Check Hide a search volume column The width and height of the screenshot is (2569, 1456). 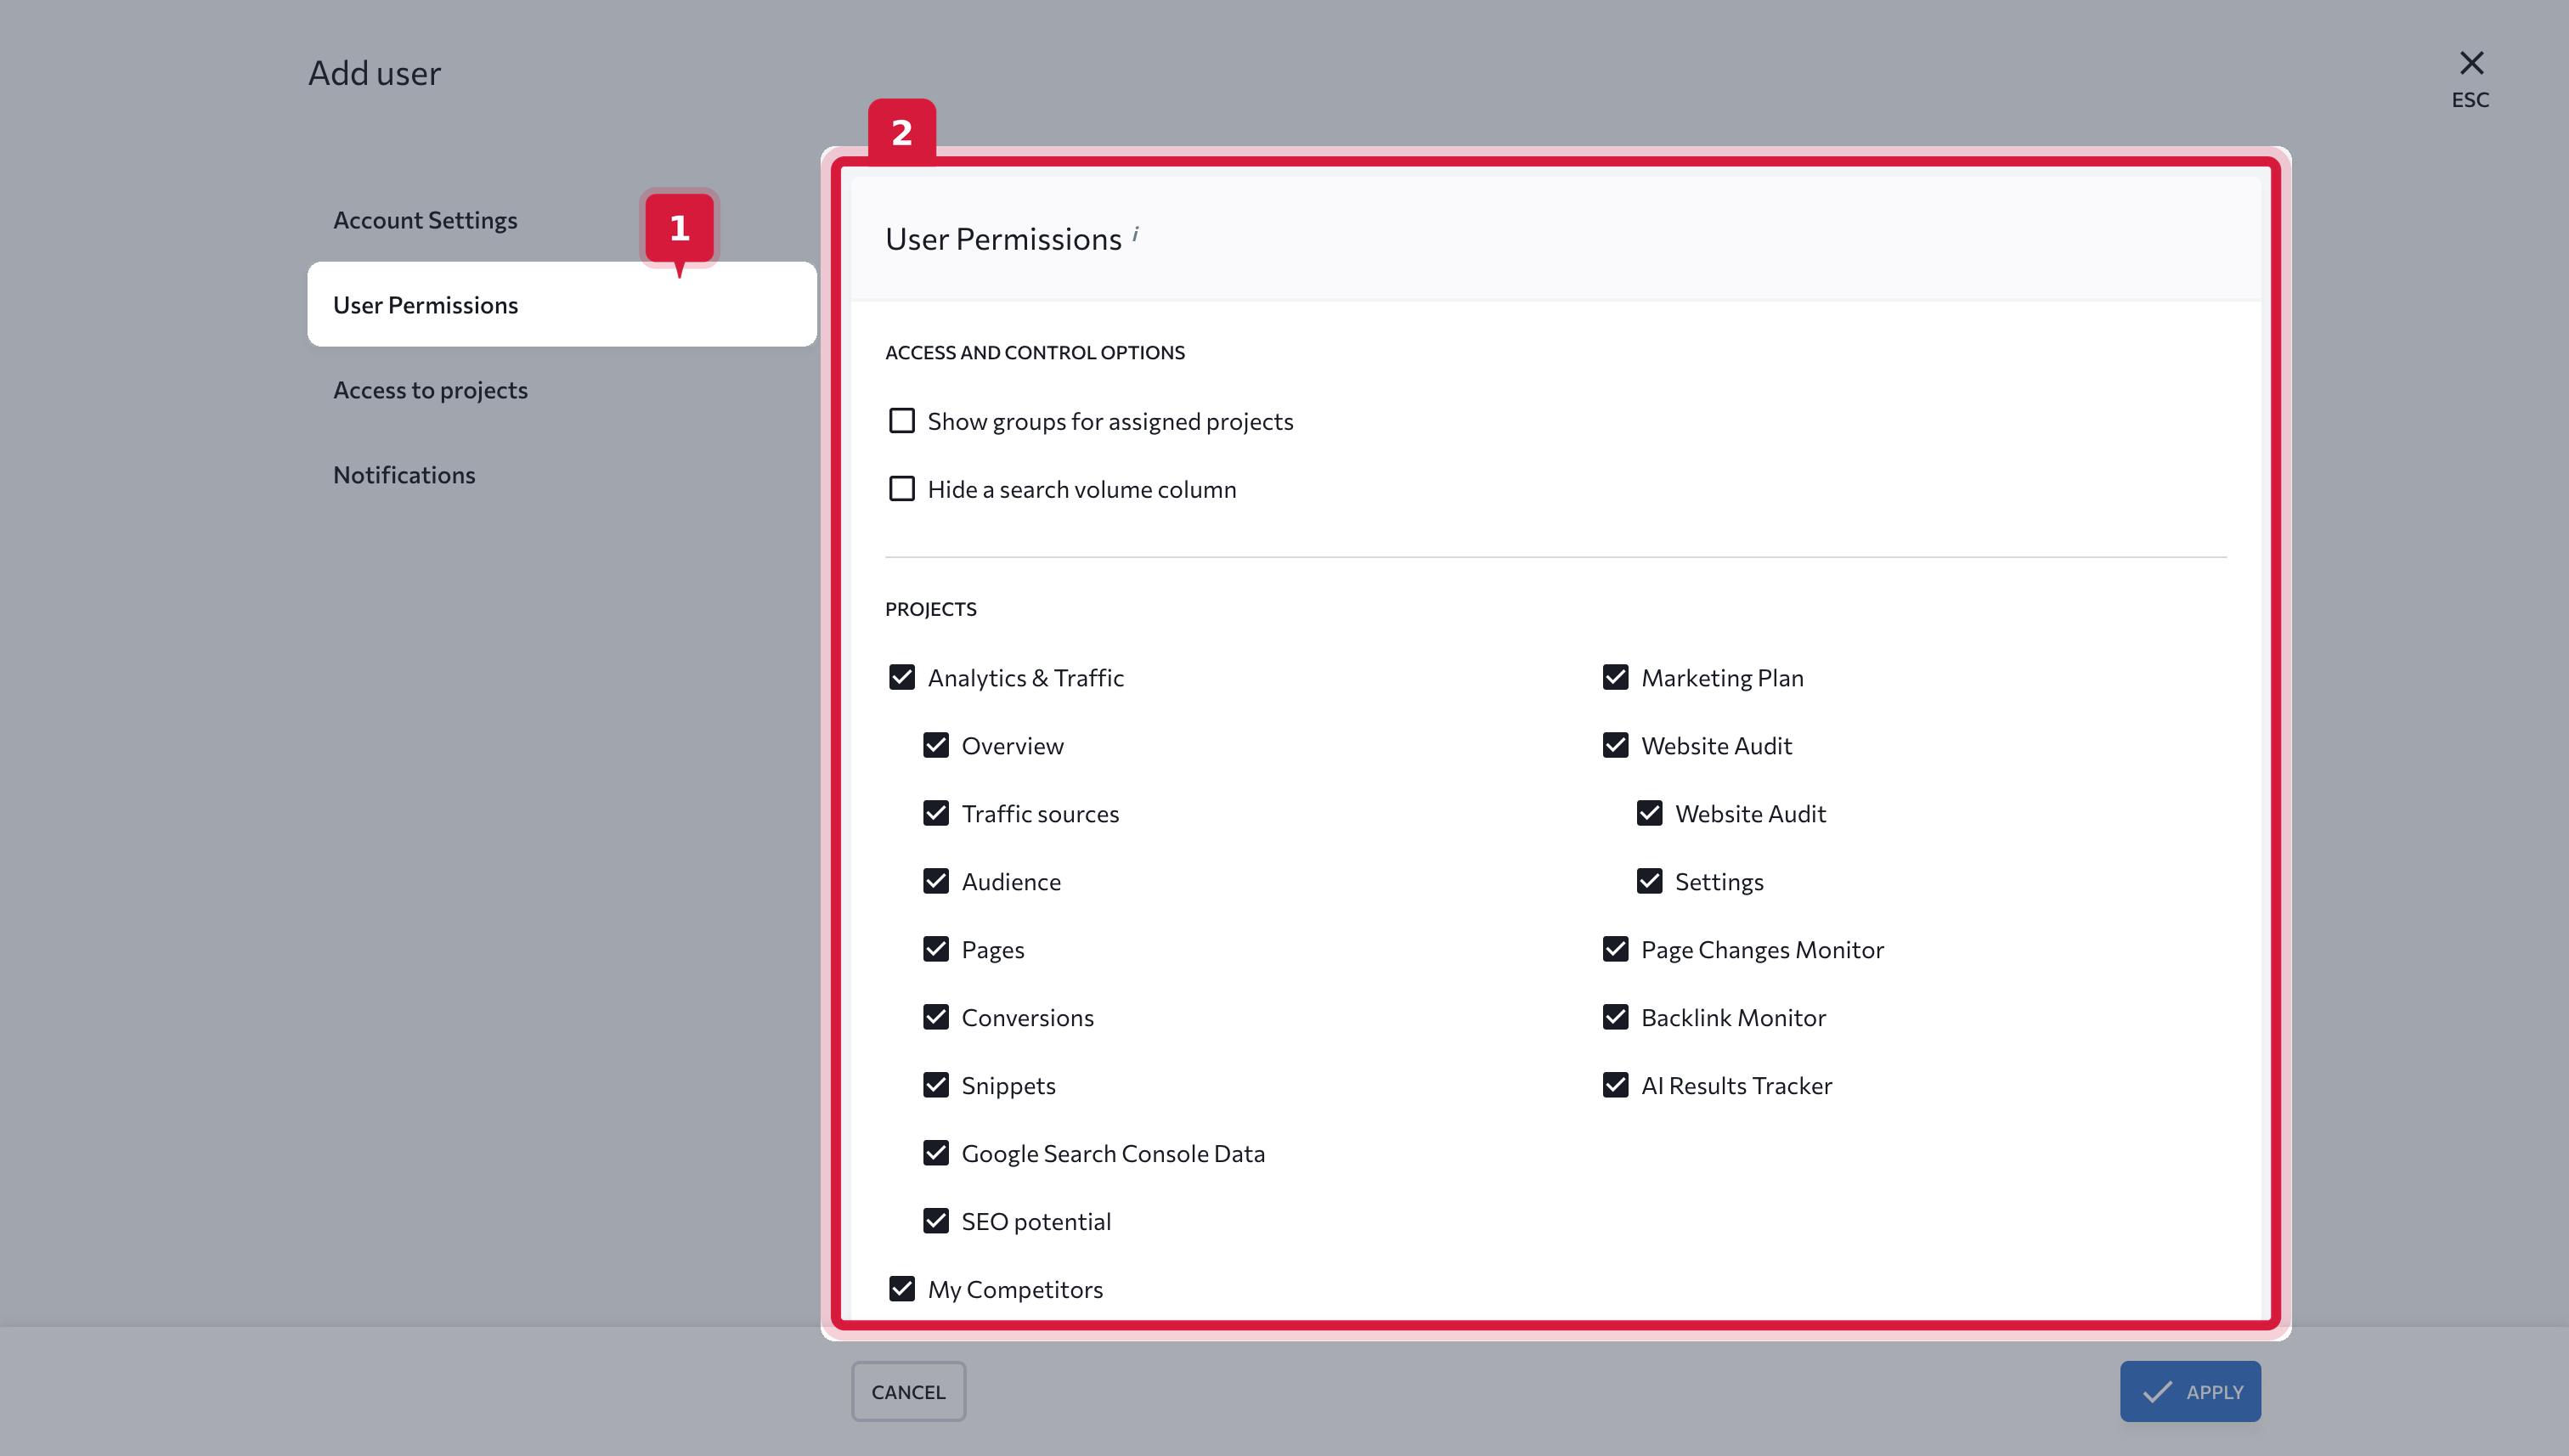click(x=902, y=489)
